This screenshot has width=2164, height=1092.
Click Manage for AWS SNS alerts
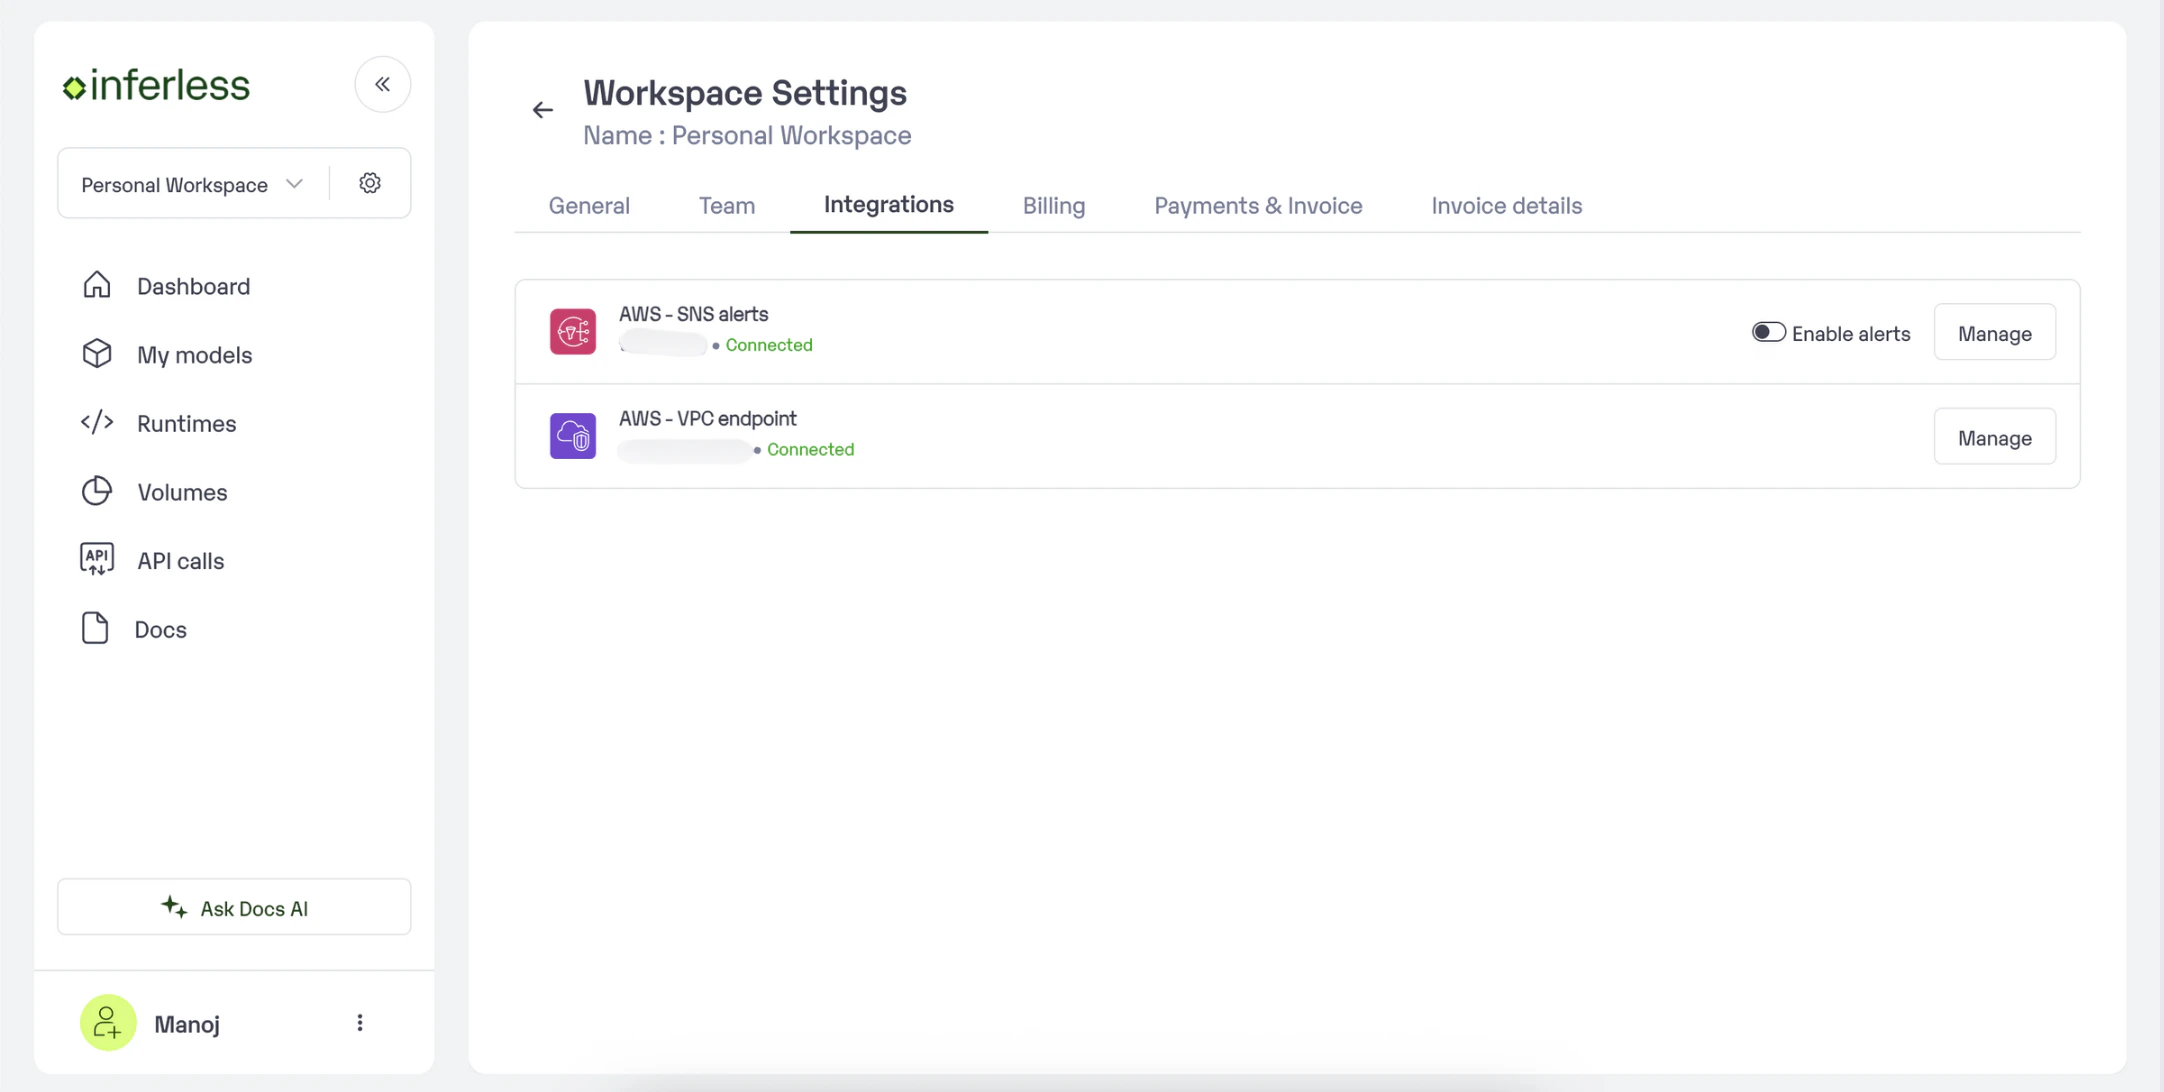1994,333
